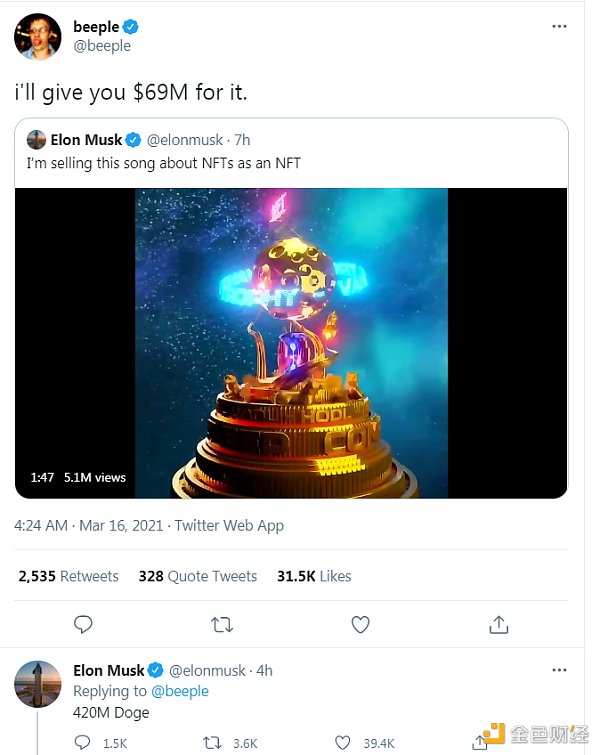View the 31.5K Likes list
The width and height of the screenshot is (600, 755).
click(314, 576)
